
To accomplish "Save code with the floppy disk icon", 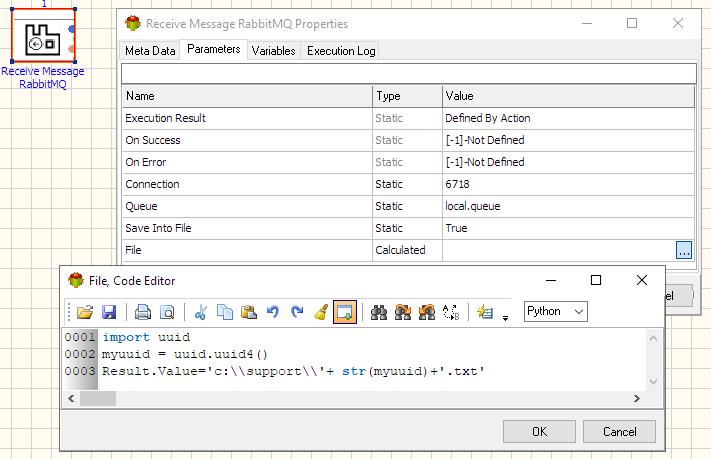I will [109, 312].
